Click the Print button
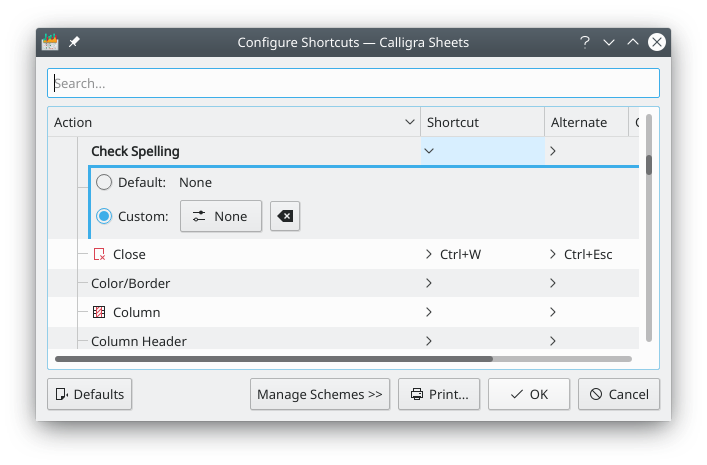 [x=439, y=394]
